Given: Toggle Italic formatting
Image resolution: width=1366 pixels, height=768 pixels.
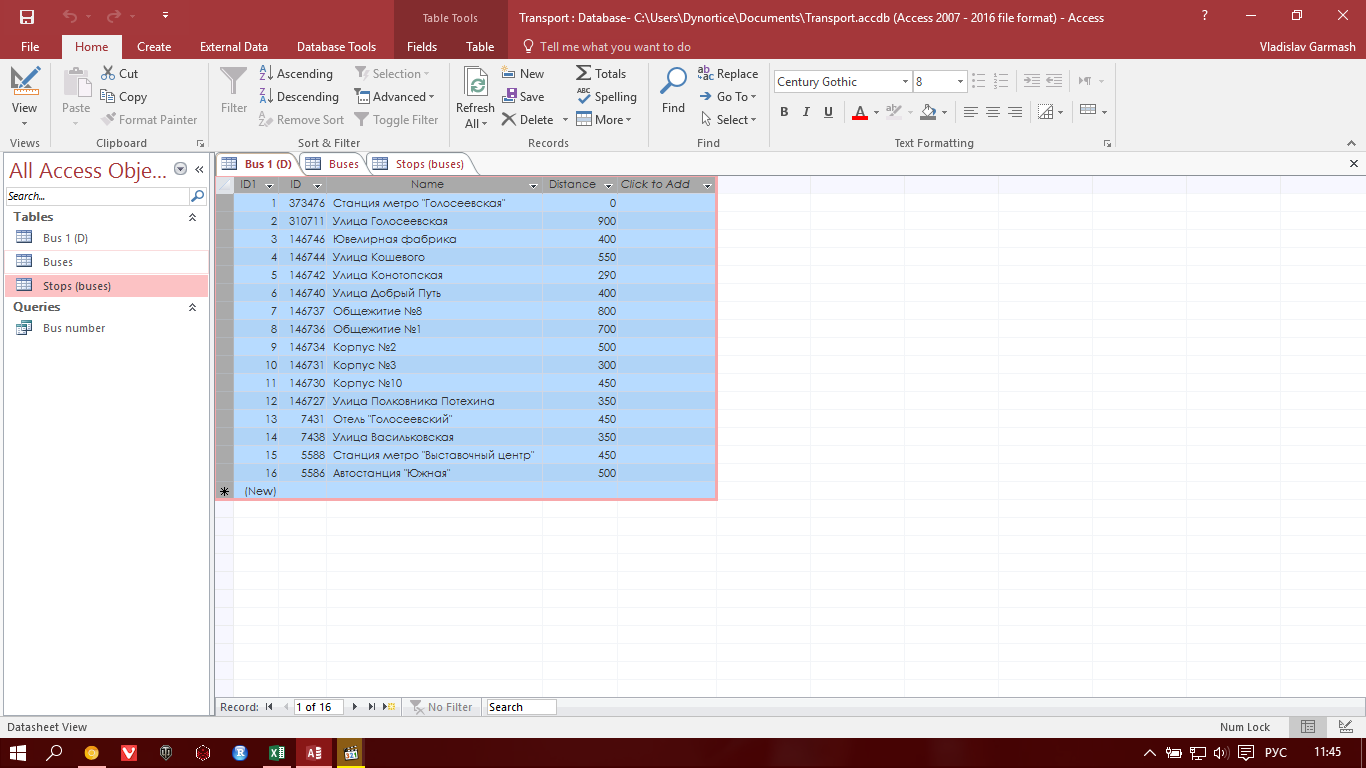Looking at the screenshot, I should click(806, 112).
